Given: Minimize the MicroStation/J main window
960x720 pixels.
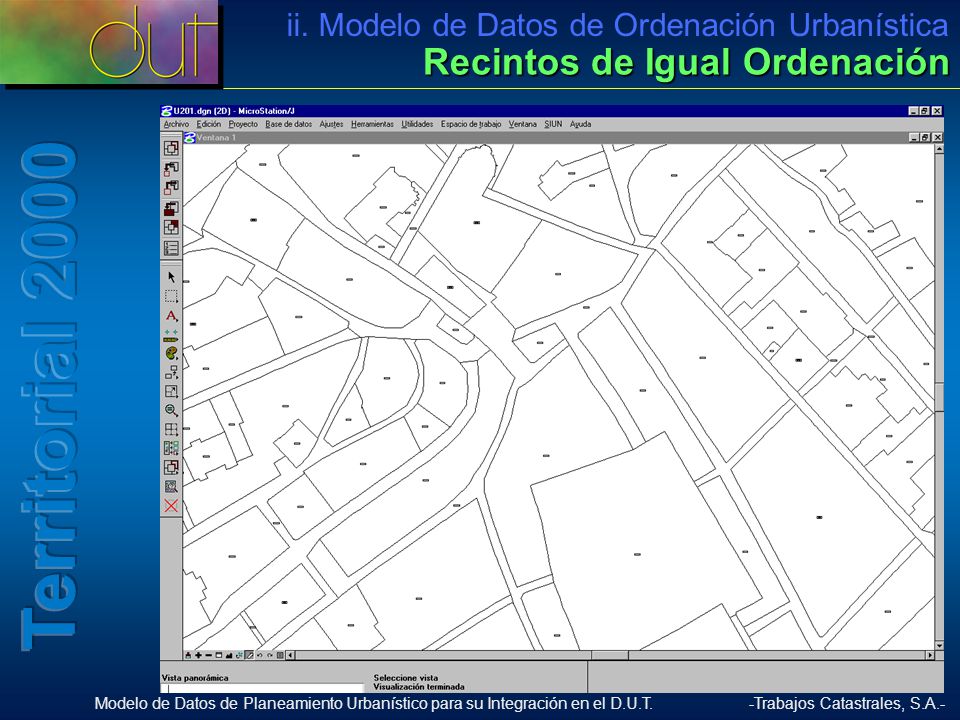Looking at the screenshot, I should (x=913, y=111).
